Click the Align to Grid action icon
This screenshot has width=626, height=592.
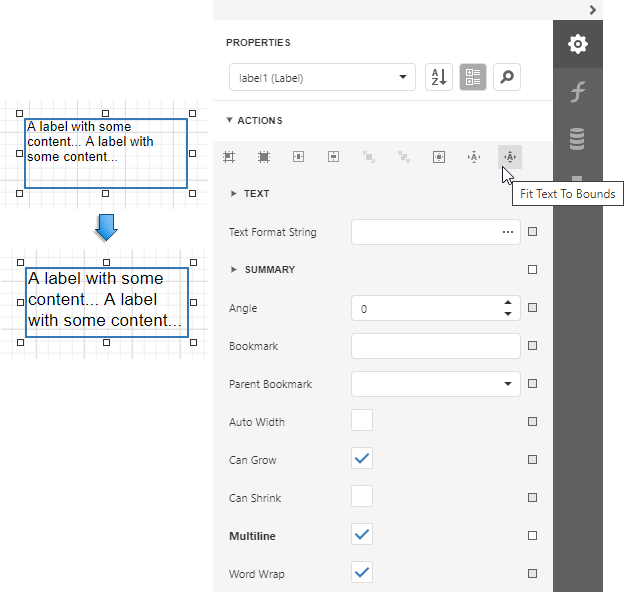point(229,157)
